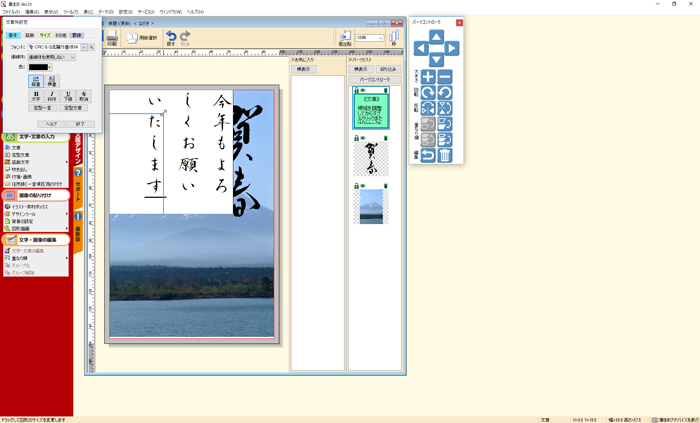The image size is (700, 423).
Task: Rotate part clockwise in parts controller
Action: [x=428, y=93]
